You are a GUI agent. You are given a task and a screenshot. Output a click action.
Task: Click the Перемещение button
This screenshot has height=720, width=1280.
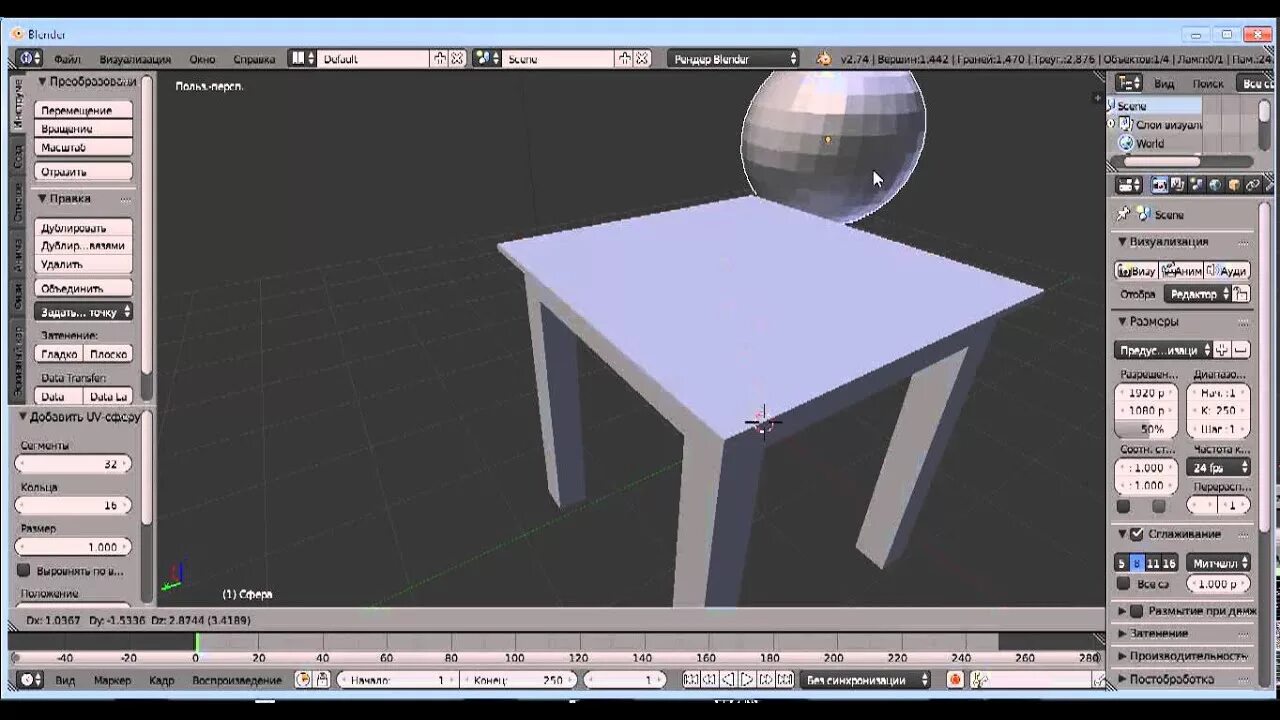click(84, 110)
